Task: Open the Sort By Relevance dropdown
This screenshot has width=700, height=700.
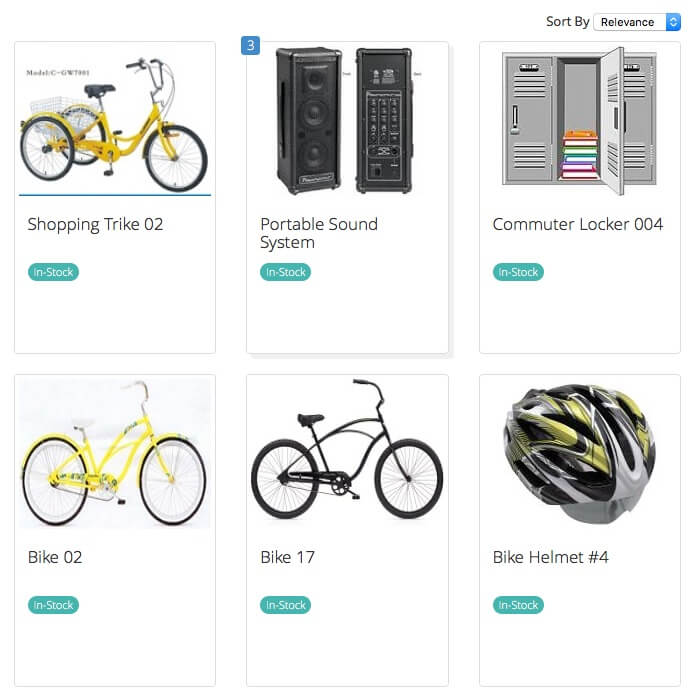Action: (x=636, y=22)
